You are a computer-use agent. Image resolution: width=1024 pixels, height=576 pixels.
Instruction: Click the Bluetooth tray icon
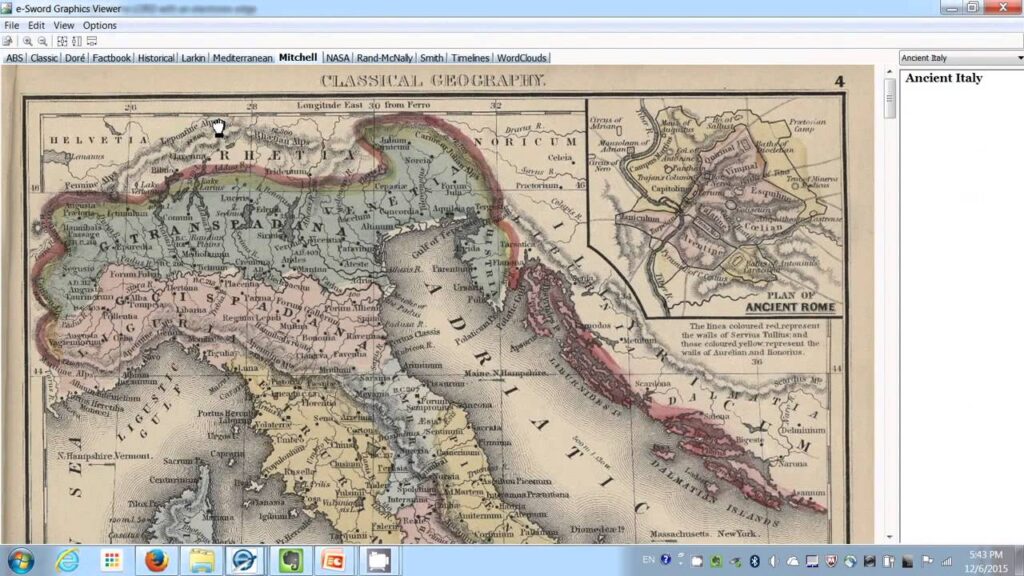754,561
